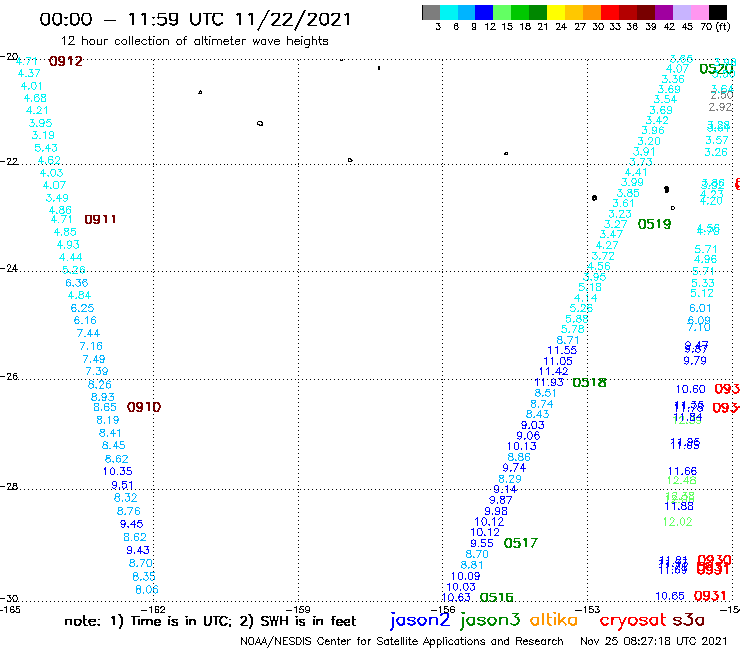Viewport: 740px width, 650px height.
Task: Select the green time marker 0518
Action: [589, 382]
